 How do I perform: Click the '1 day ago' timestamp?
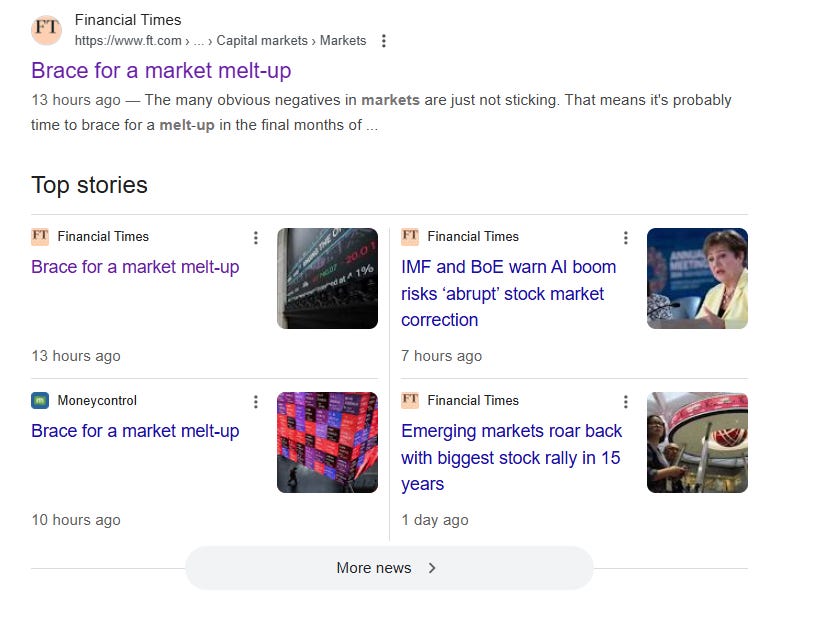click(x=435, y=520)
